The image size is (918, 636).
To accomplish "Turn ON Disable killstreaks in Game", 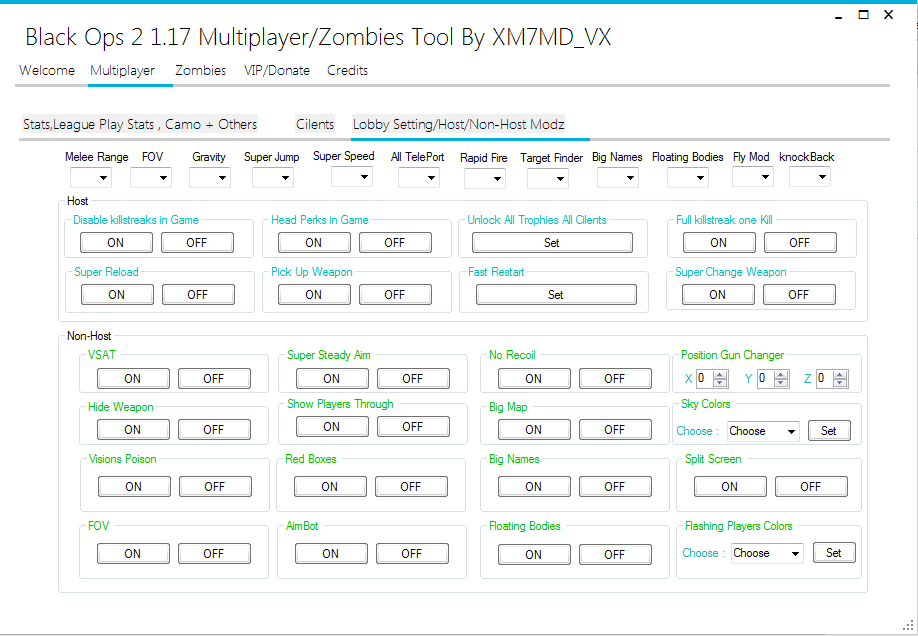I will point(116,242).
